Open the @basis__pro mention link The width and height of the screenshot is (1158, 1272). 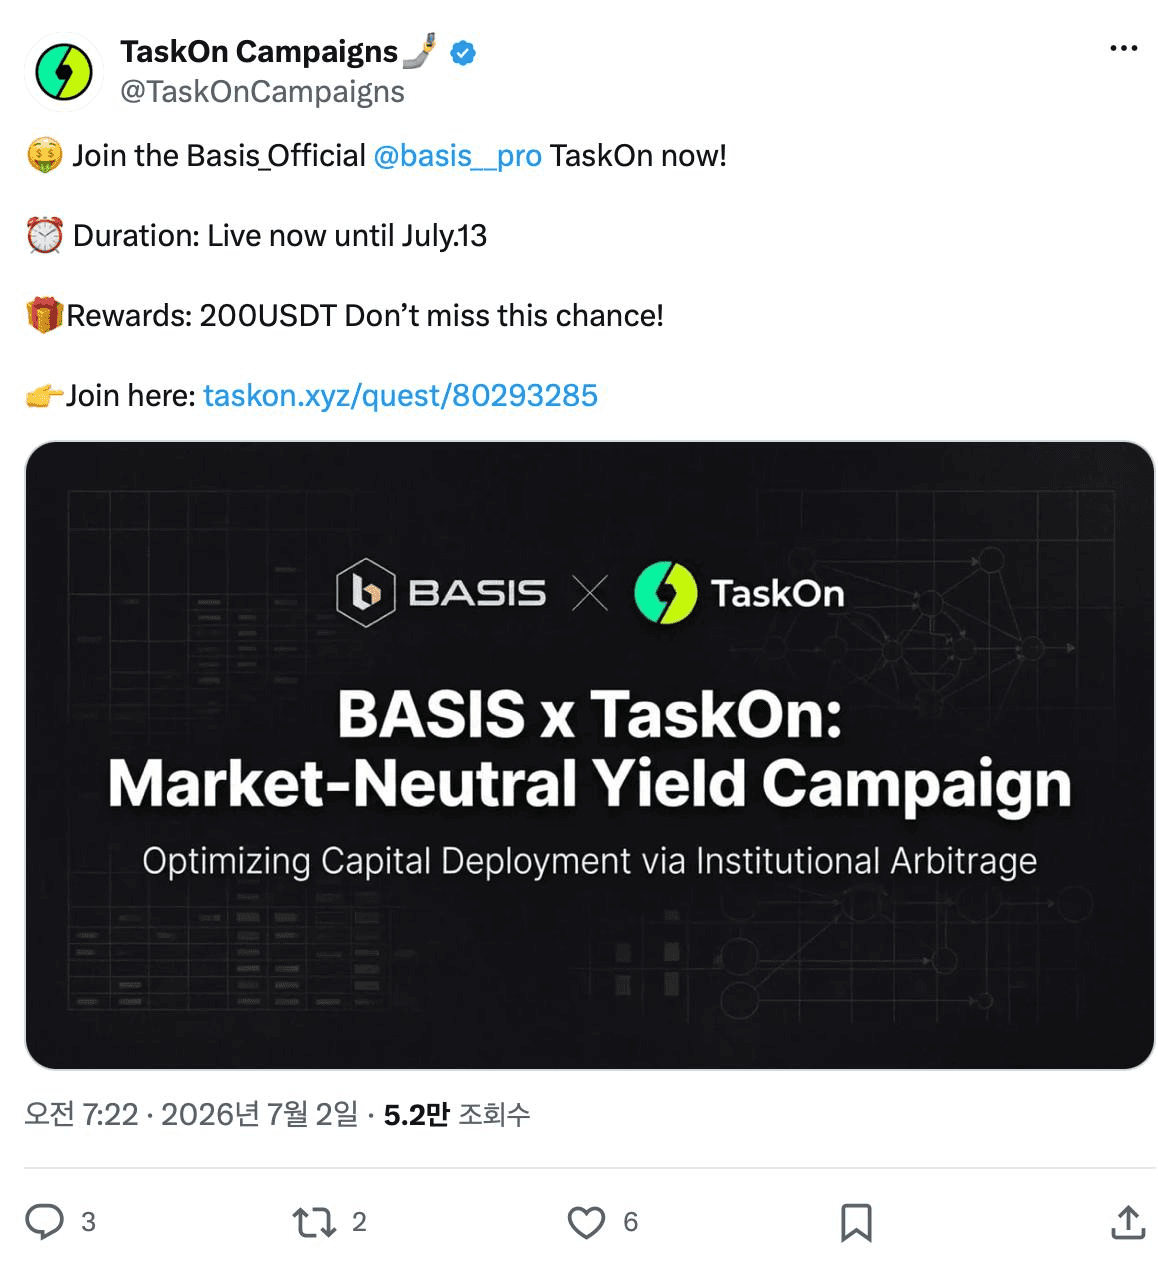457,155
